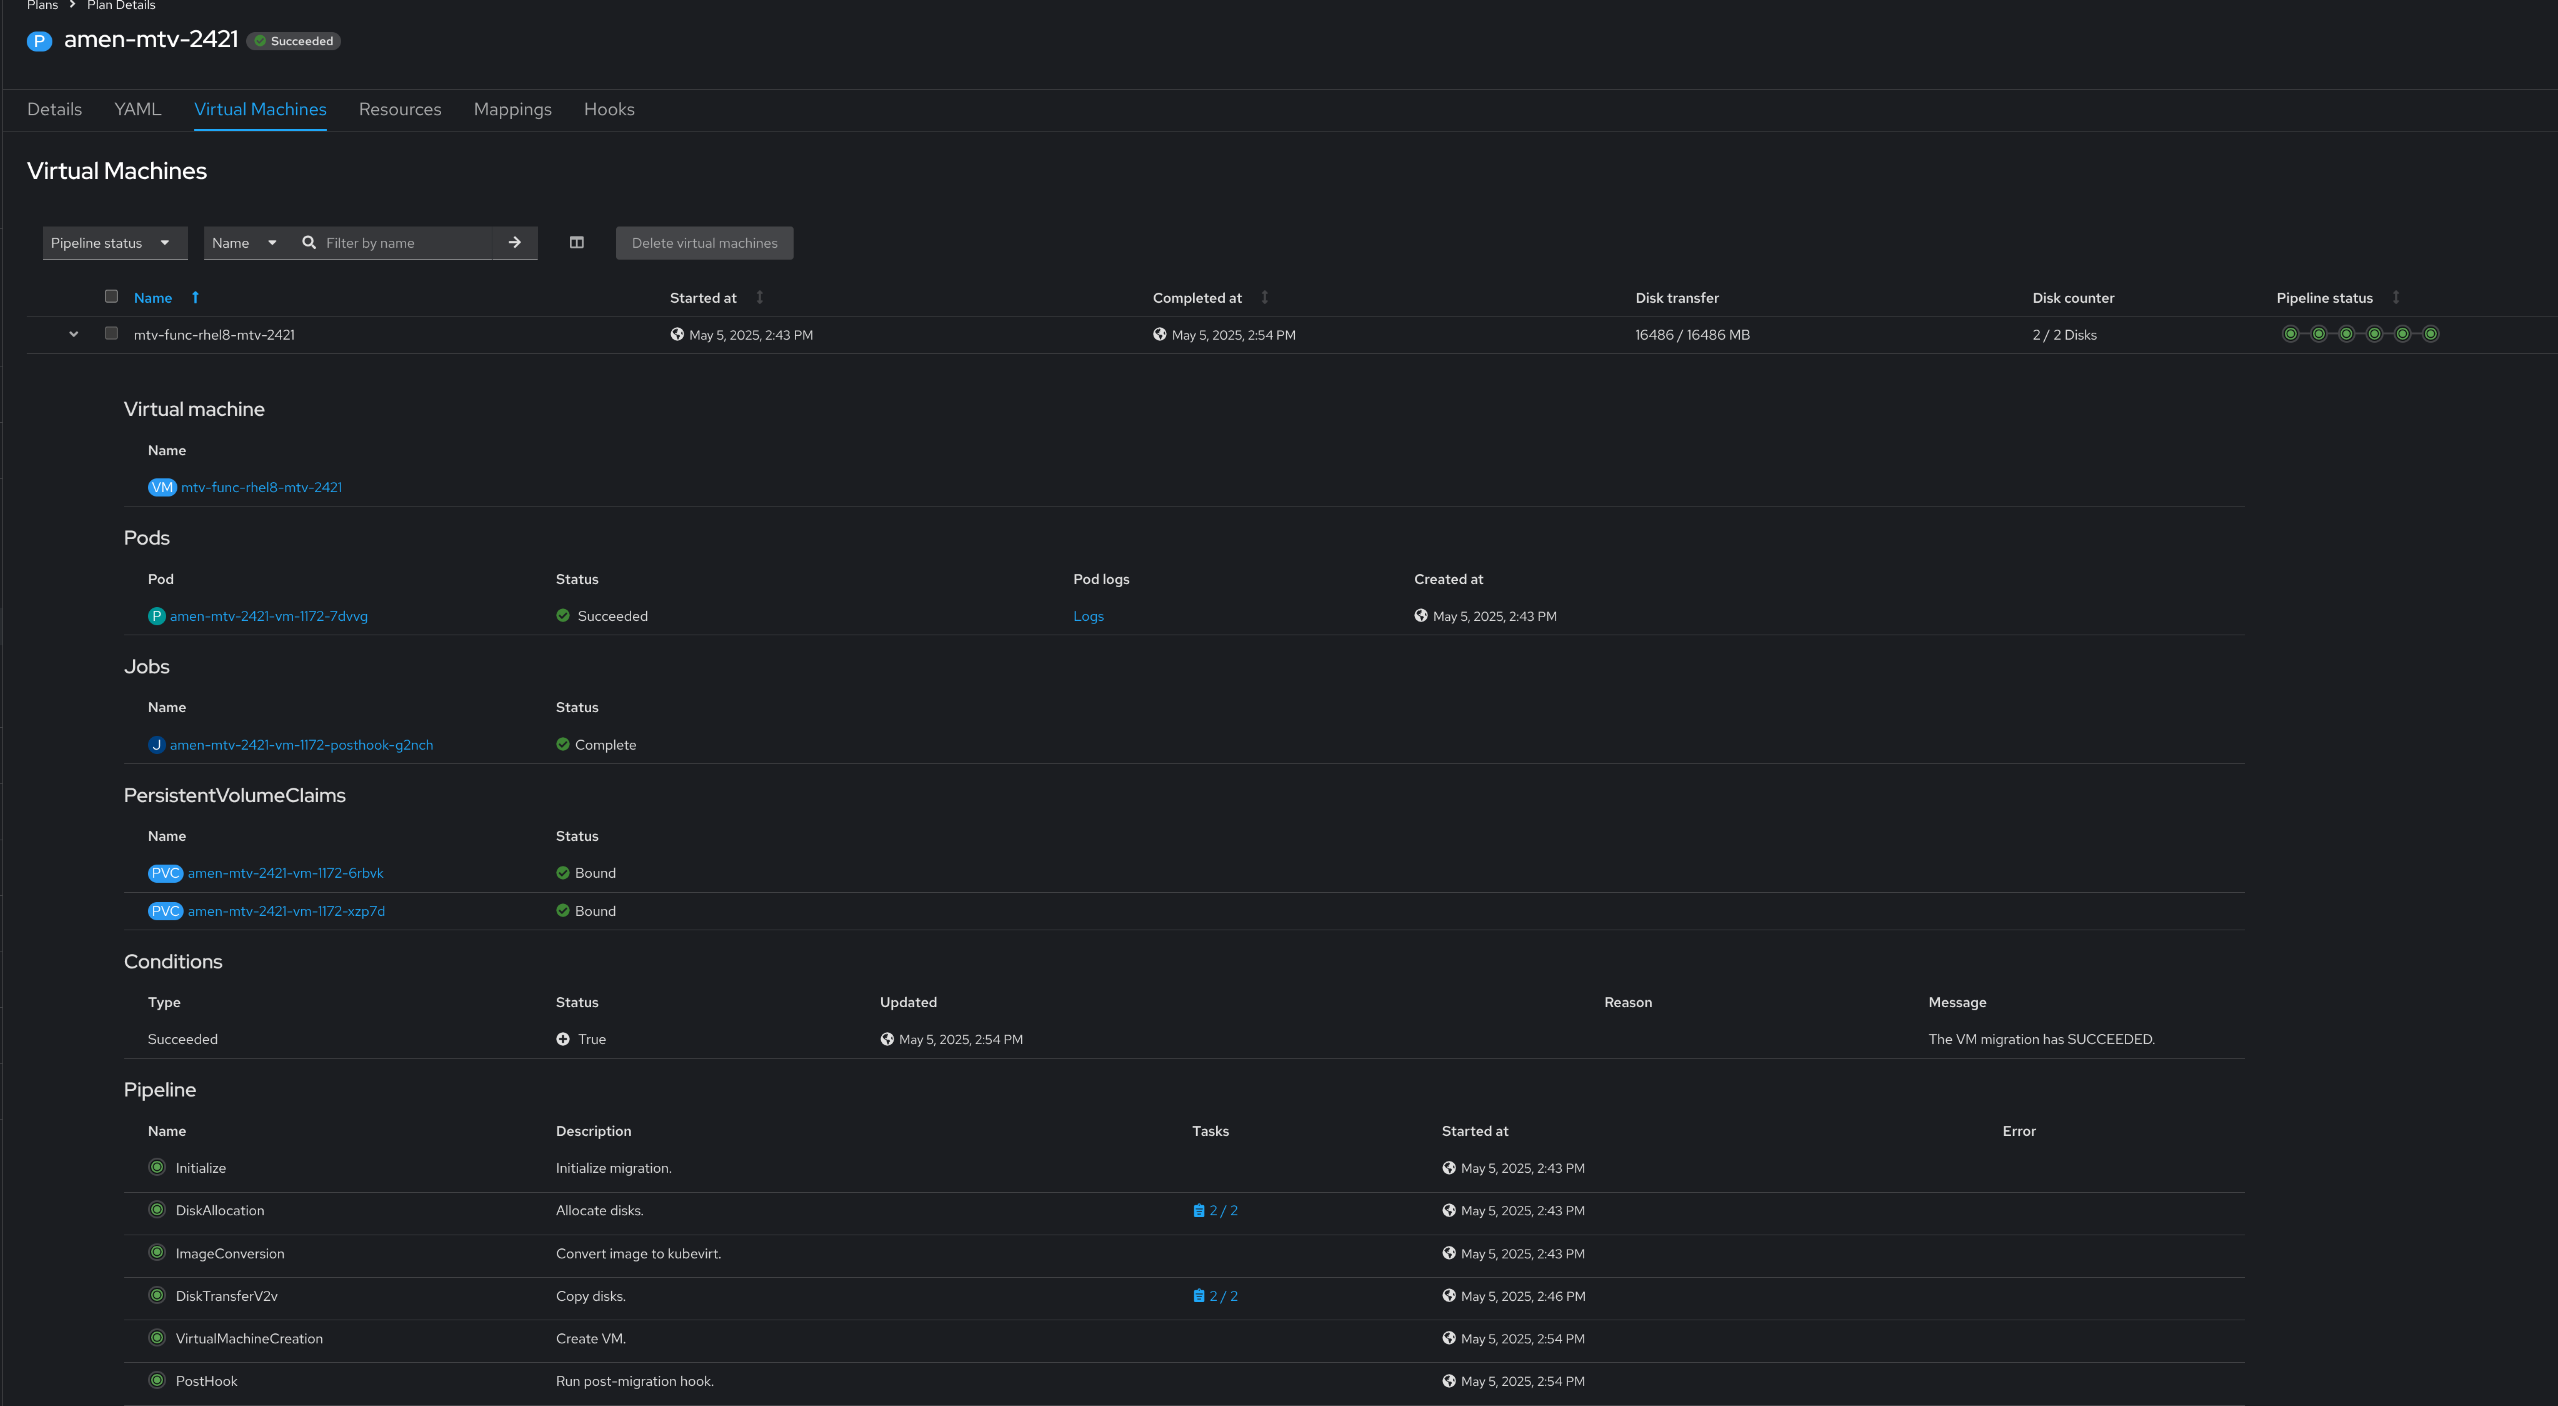Click the sort icon beside Pipeline status
This screenshot has height=1406, width=2558.
pyautogui.click(x=2396, y=297)
